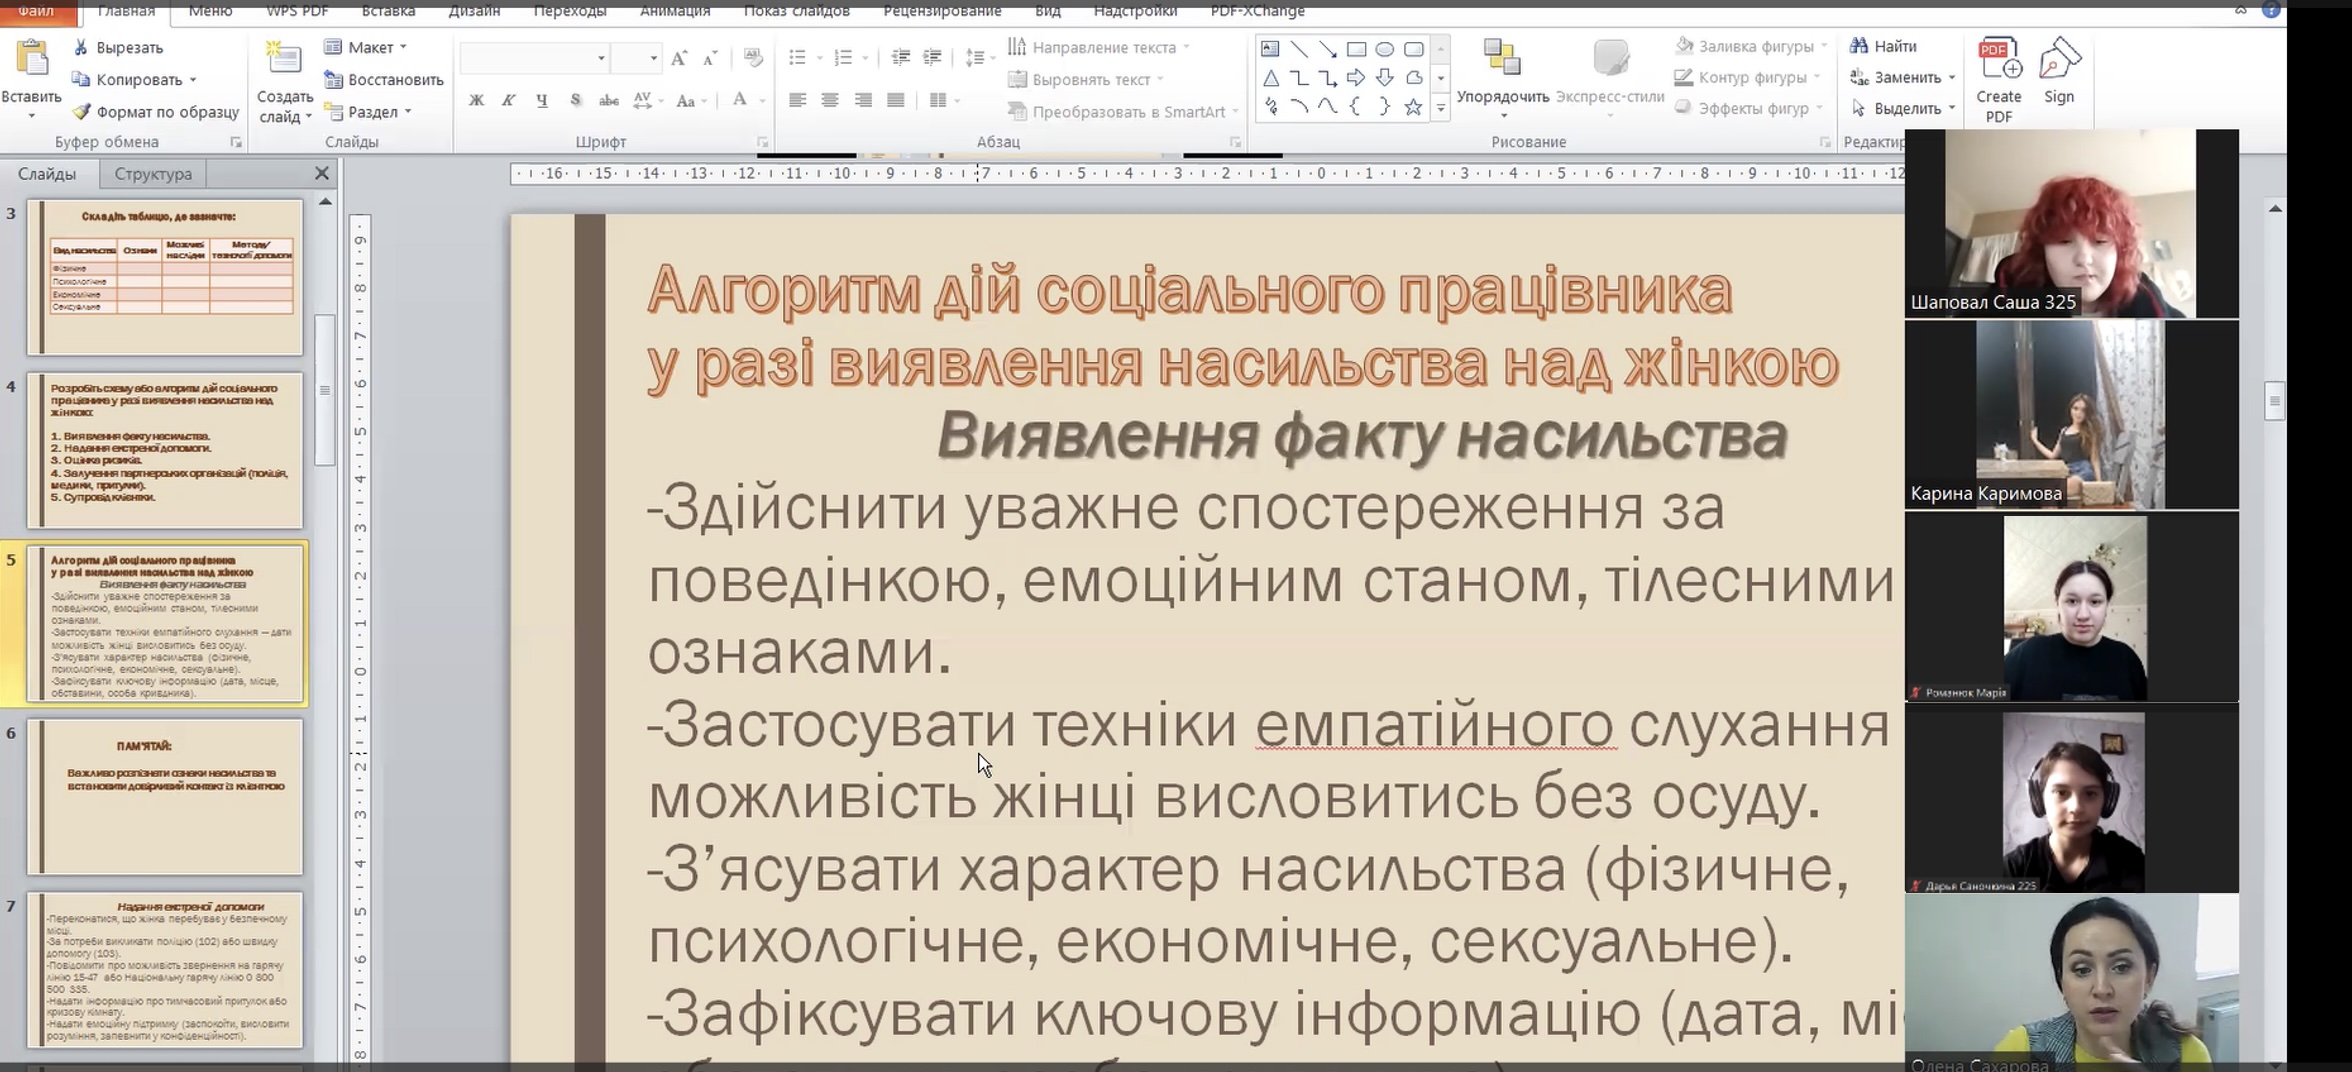Image resolution: width=2352 pixels, height=1072 pixels.
Task: Select the five-point star shape
Action: pyautogui.click(x=1412, y=107)
